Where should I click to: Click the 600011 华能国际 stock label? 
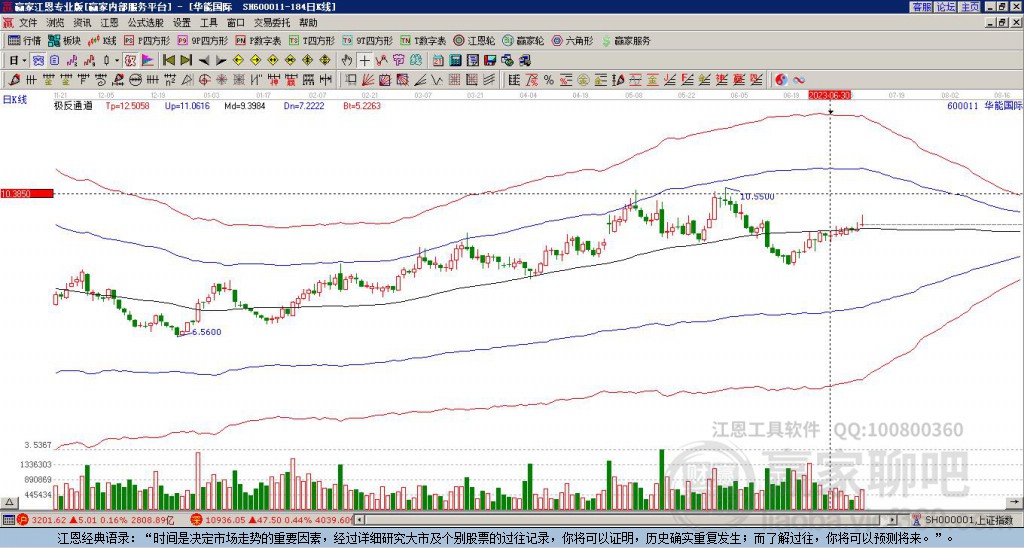click(x=985, y=105)
